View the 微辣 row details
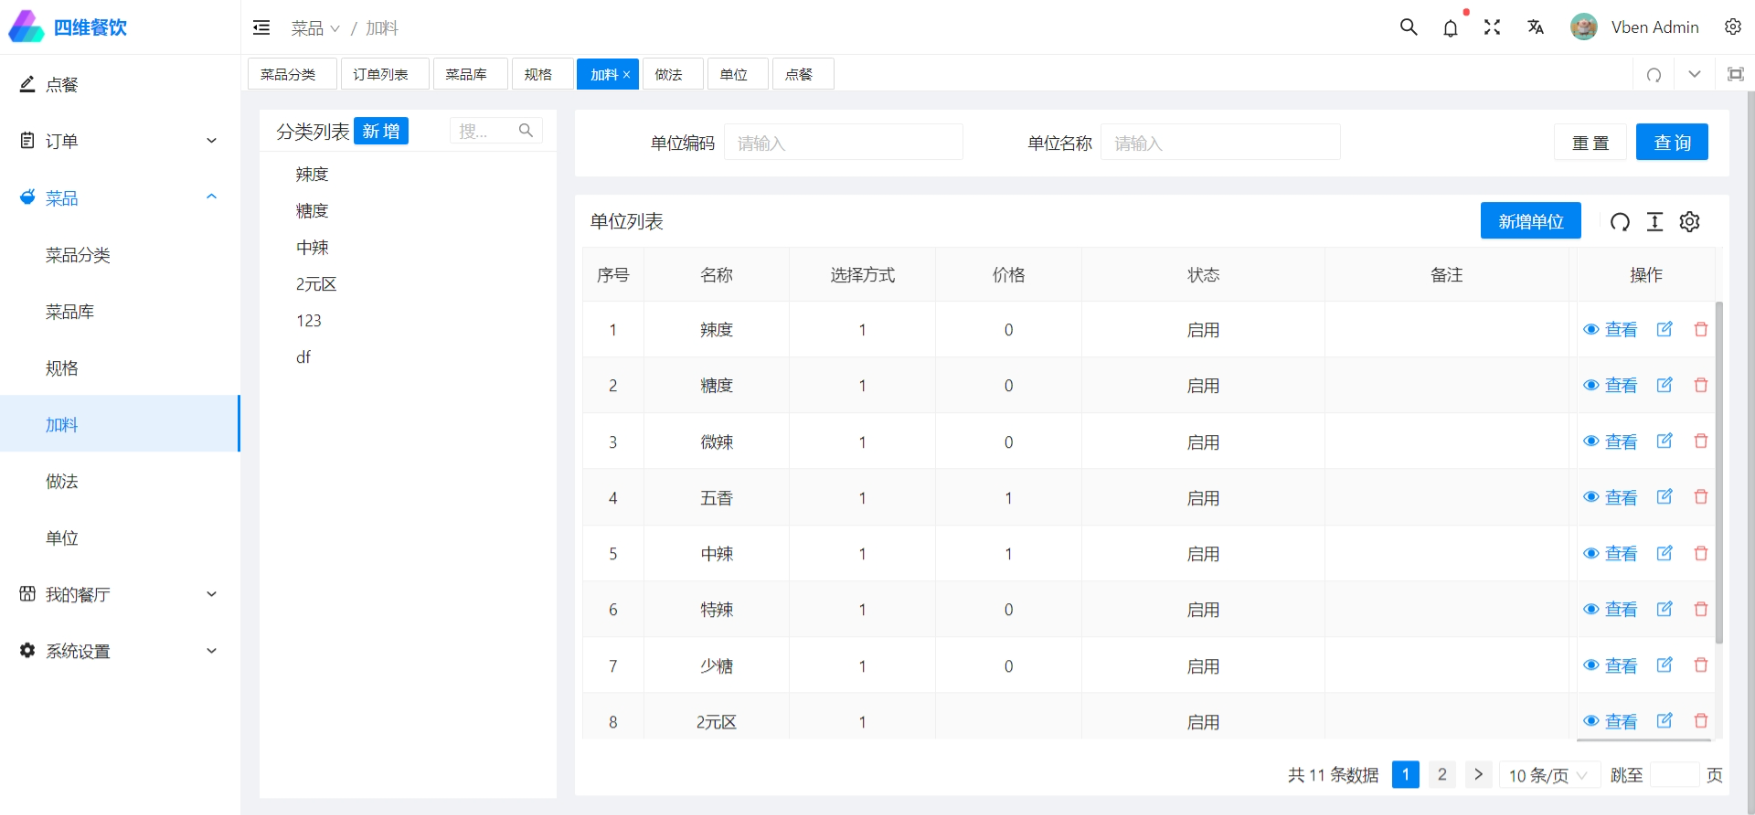The image size is (1755, 815). [1610, 441]
